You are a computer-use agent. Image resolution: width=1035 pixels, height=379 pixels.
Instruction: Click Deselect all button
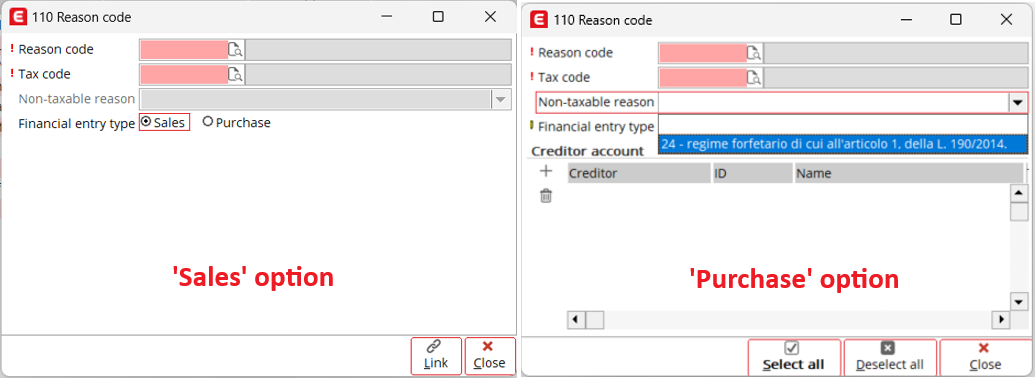(x=890, y=357)
